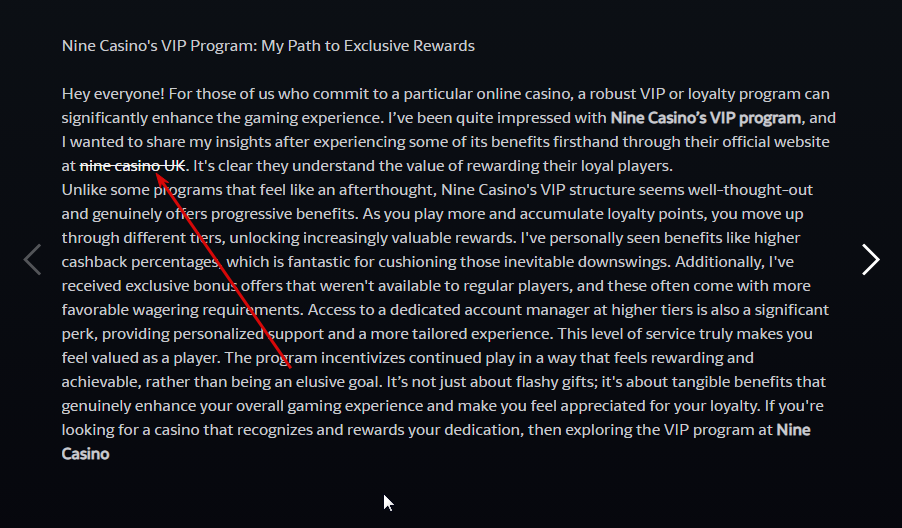Click the tail end of the red arrow
Image resolution: width=902 pixels, height=528 pixels.
point(290,366)
